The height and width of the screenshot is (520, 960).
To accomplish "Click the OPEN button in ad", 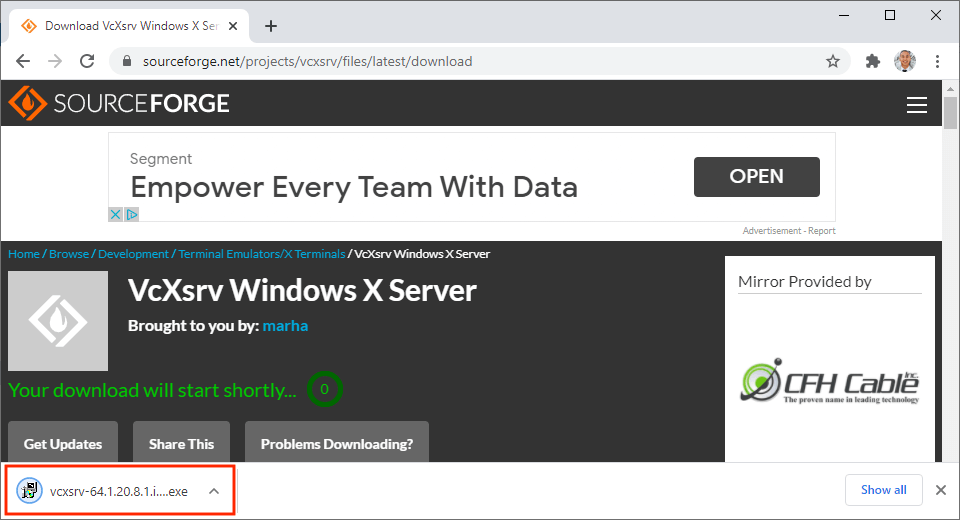I will [756, 176].
